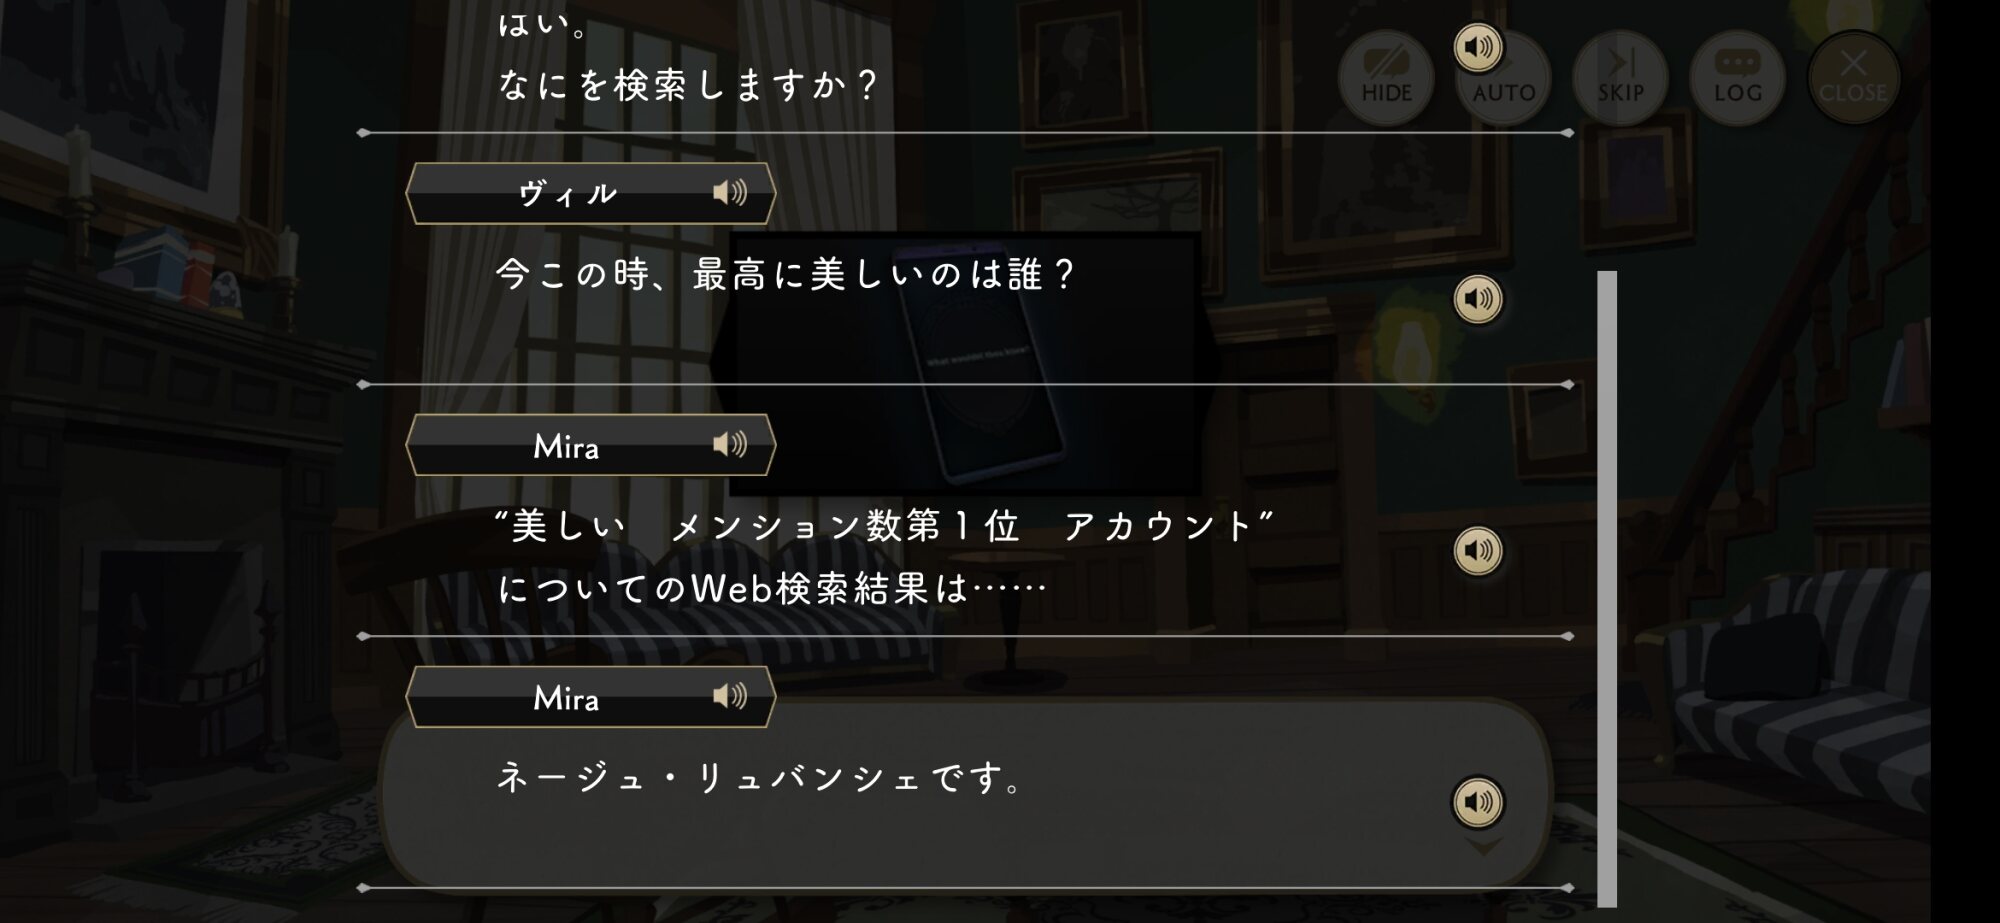This screenshot has width=2000, height=923.
Task: Tap speaker icon on ヴィル name plate
Action: (730, 192)
